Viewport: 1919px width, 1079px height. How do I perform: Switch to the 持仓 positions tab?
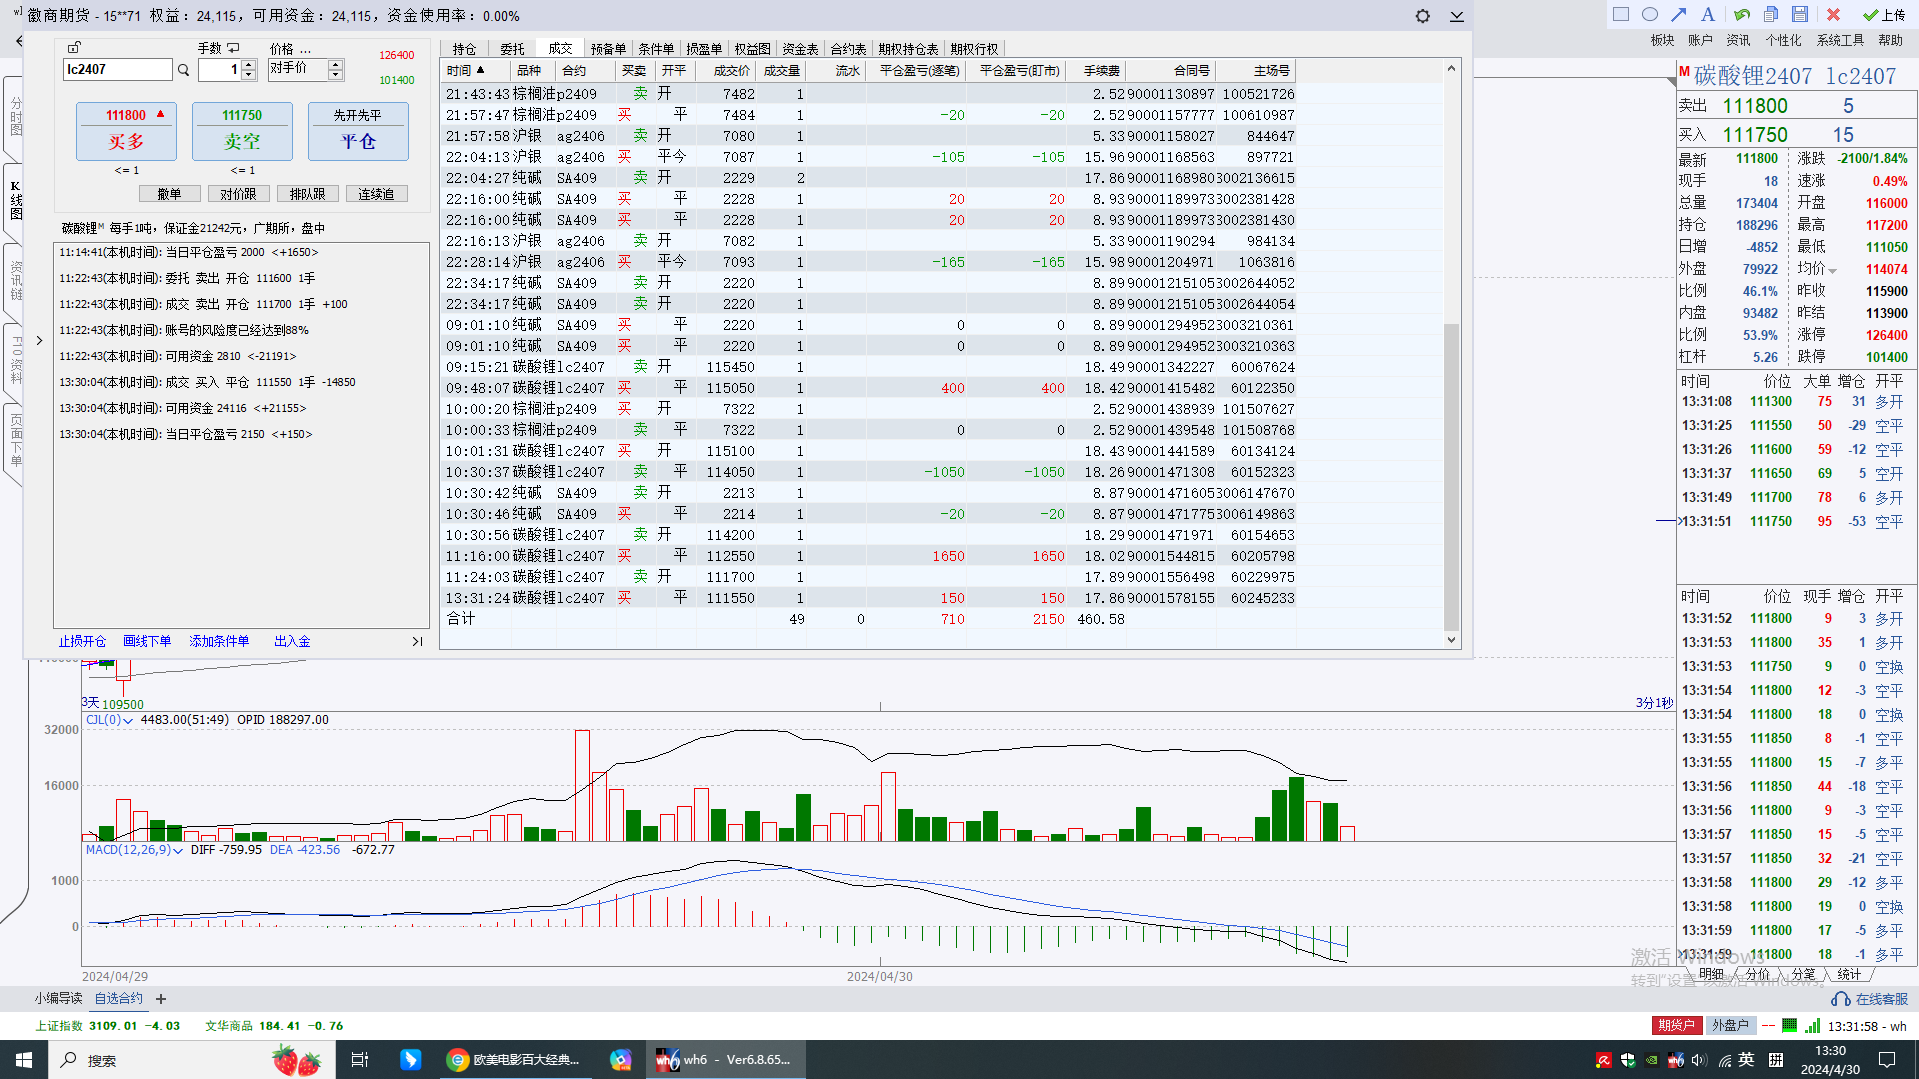[464, 49]
